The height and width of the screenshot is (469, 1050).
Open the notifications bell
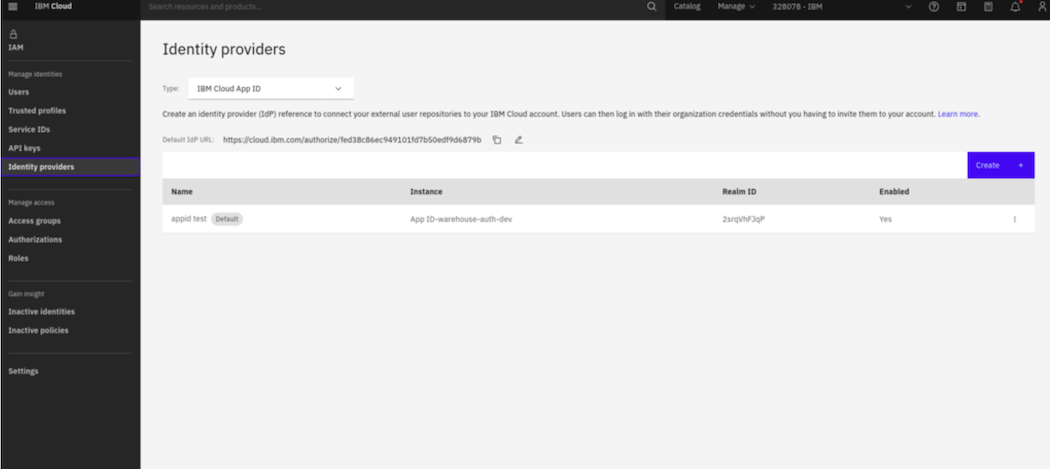tap(1015, 7)
